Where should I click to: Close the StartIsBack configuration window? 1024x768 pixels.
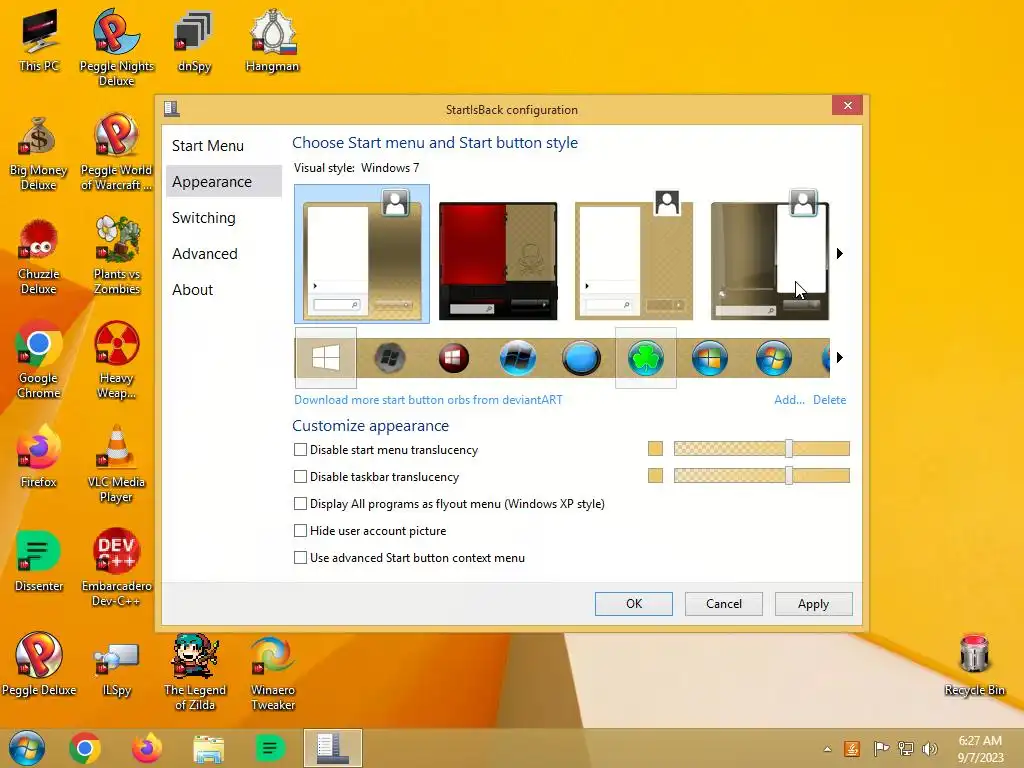coord(848,105)
